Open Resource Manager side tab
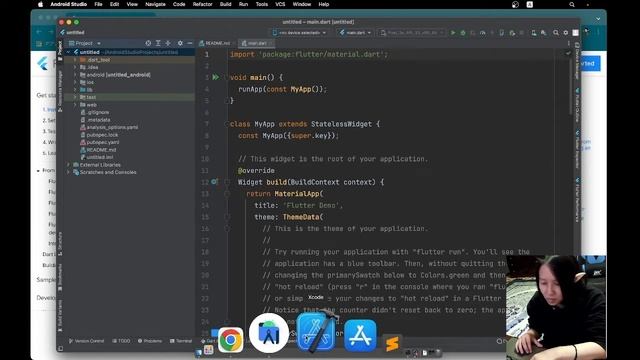Image resolution: width=640 pixels, height=360 pixels. (60, 91)
